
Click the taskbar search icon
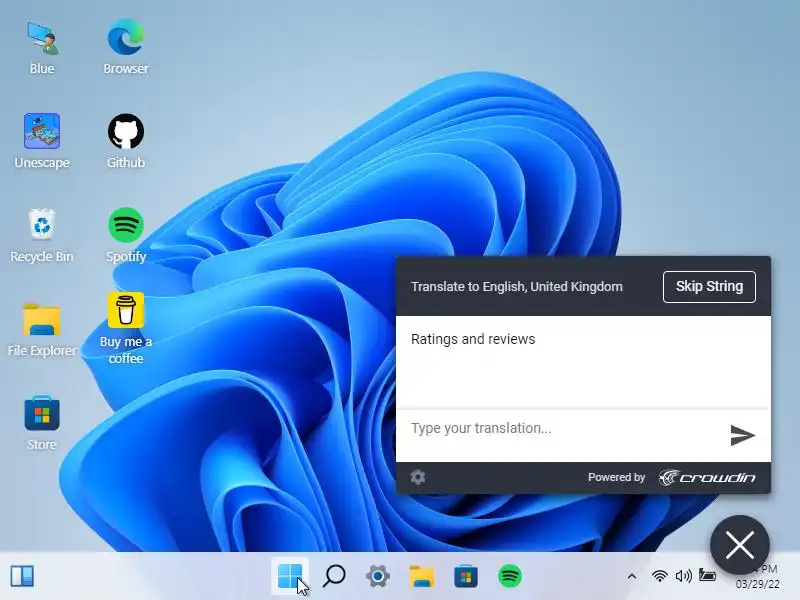(x=334, y=576)
